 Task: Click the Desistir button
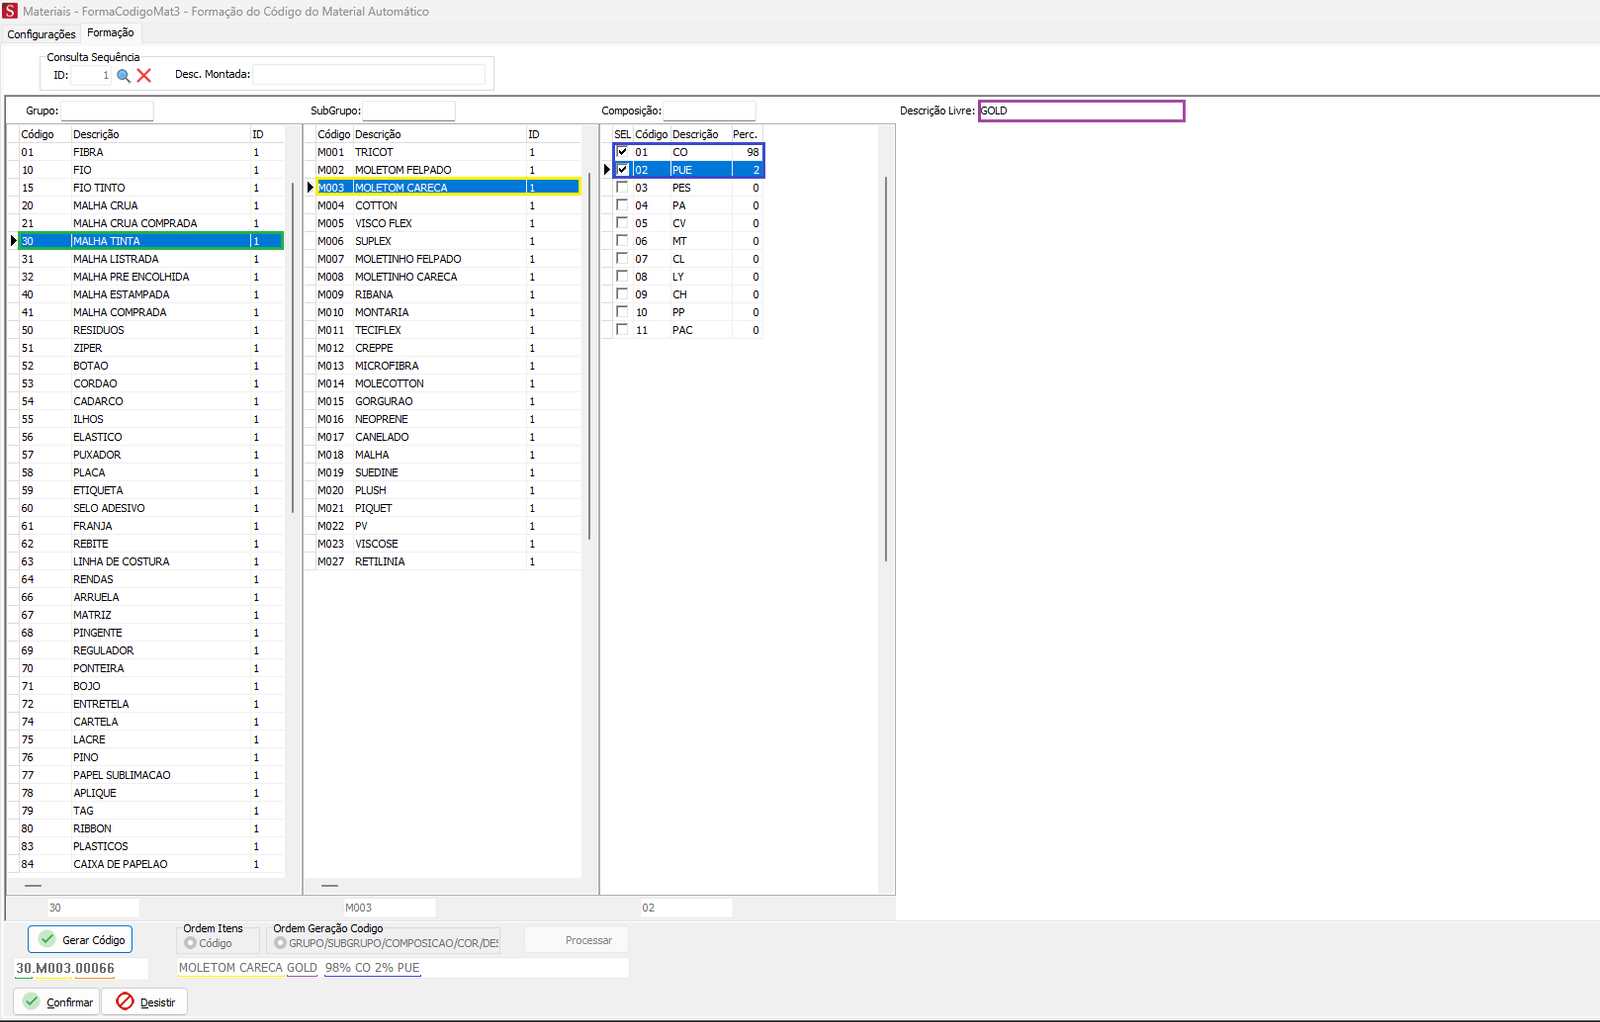click(145, 1002)
